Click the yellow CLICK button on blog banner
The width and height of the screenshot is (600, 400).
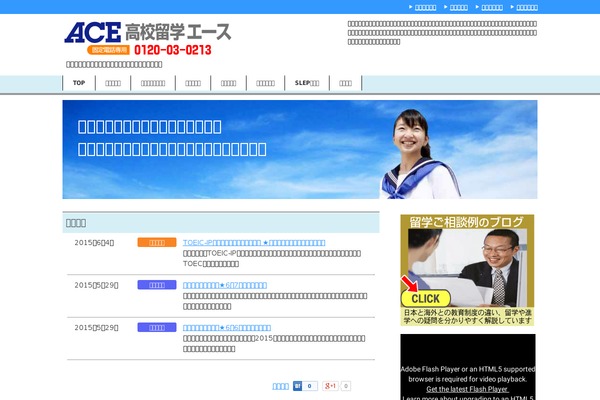426,298
